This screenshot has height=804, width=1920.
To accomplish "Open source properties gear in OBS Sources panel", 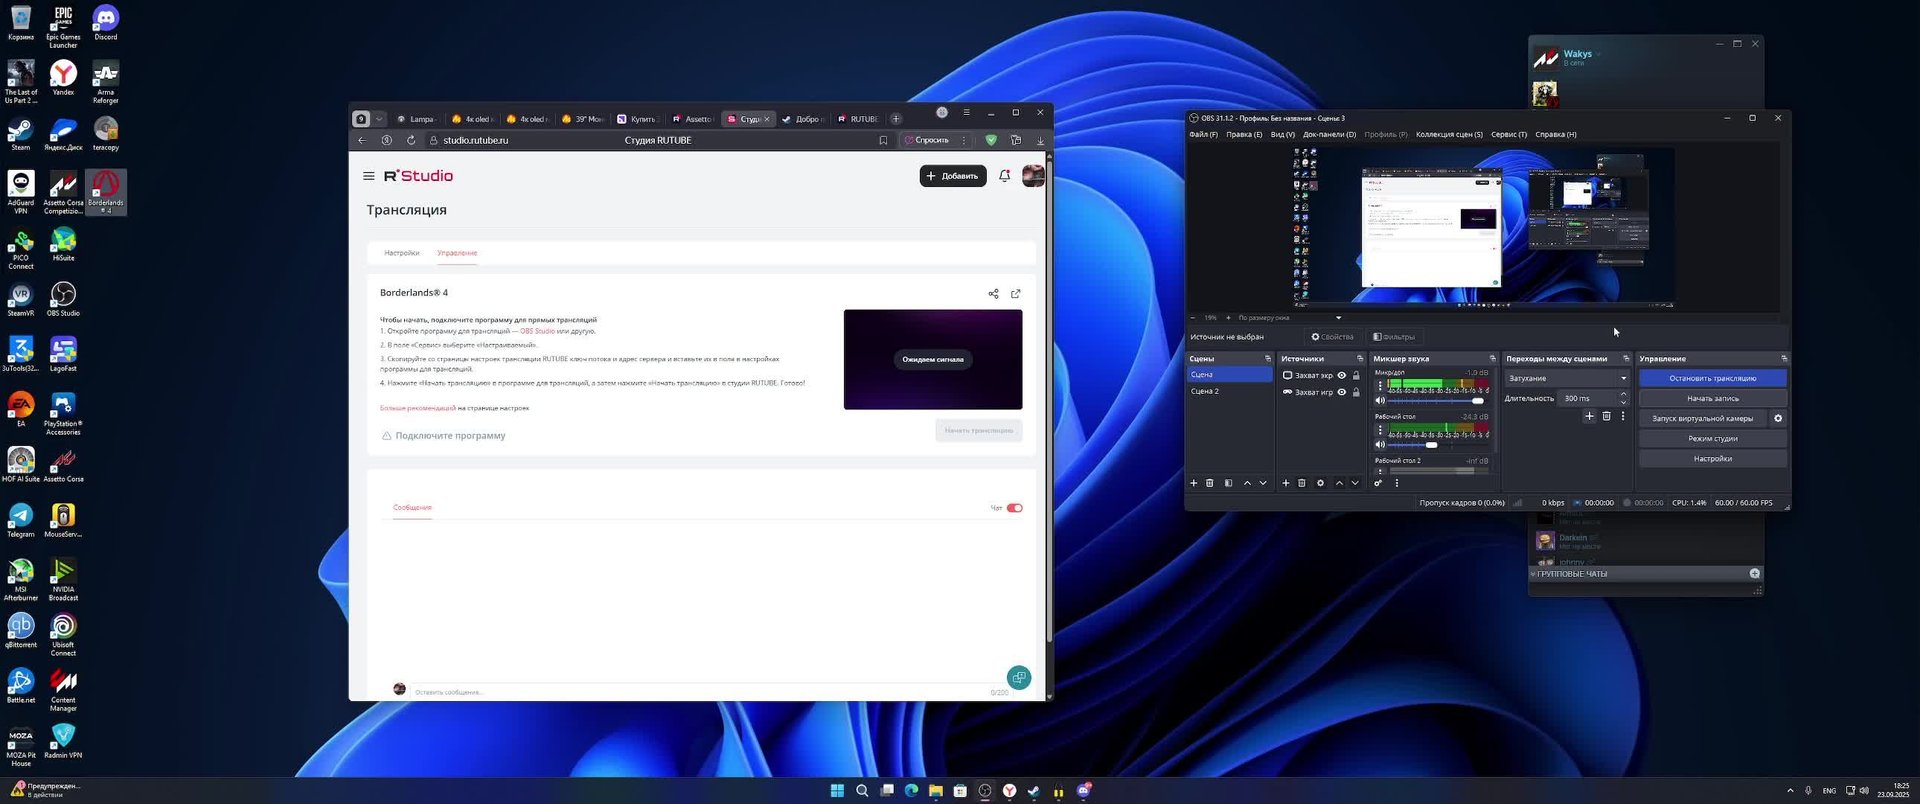I will 1320,483.
